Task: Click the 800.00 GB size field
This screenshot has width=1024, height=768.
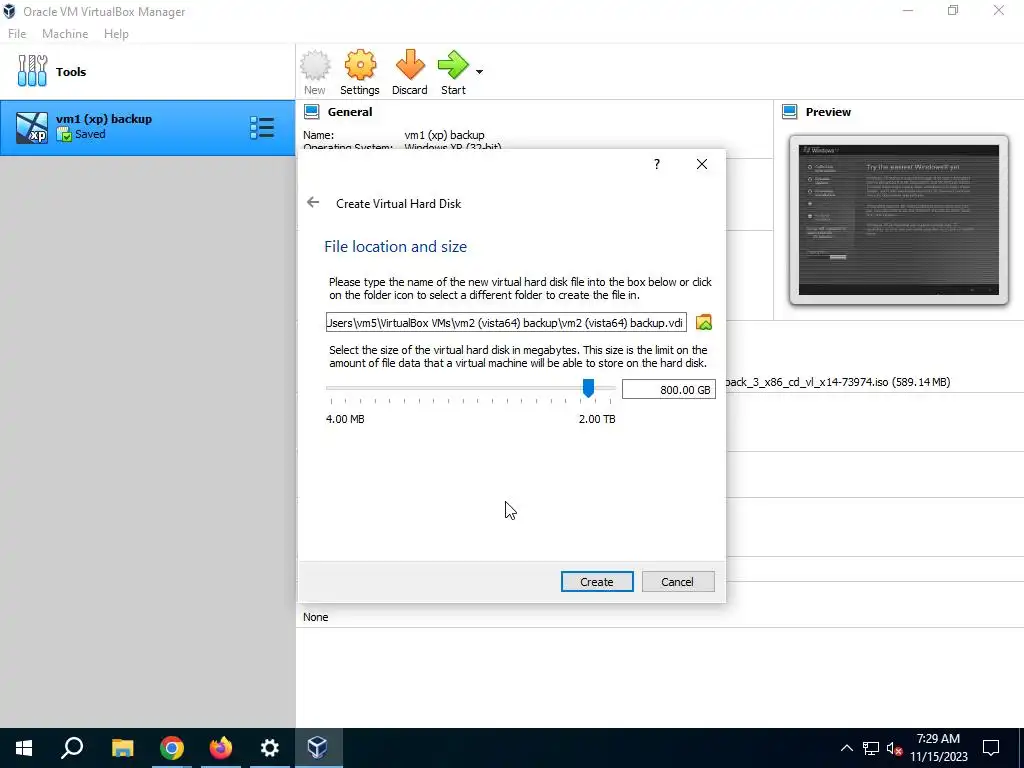Action: coord(669,390)
